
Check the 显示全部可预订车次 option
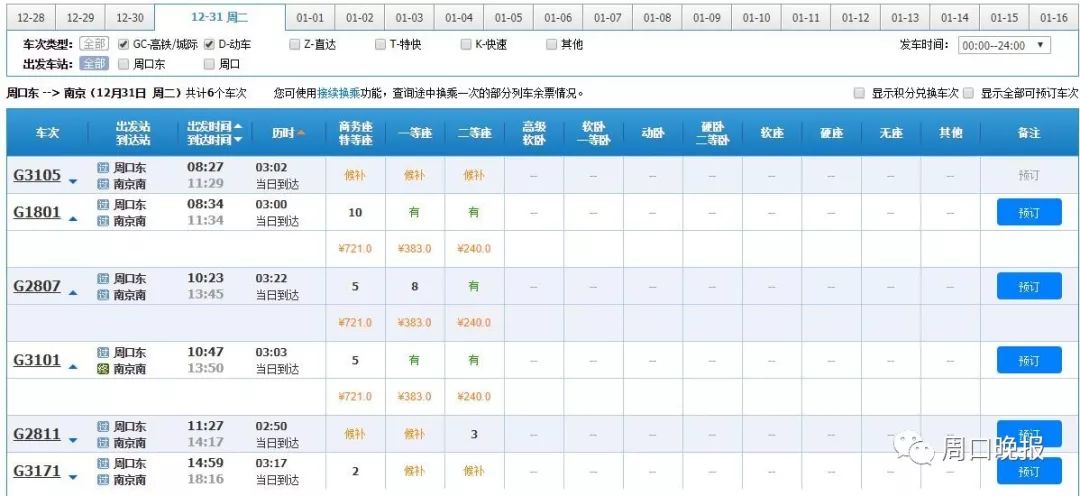pos(968,93)
